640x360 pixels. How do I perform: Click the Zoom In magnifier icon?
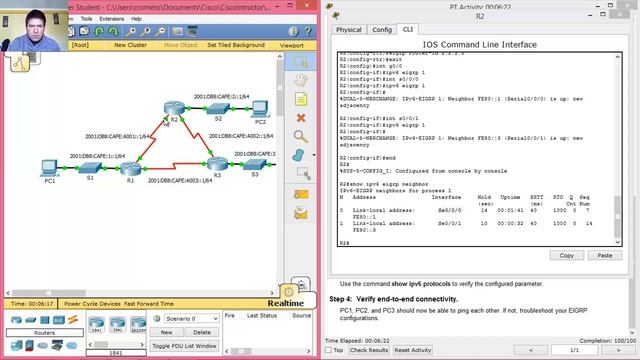click(x=131, y=31)
